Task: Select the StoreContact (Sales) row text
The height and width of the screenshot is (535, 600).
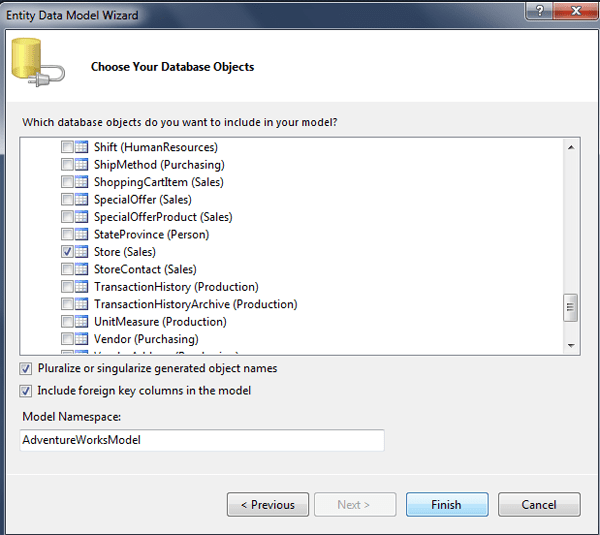Action: (x=145, y=269)
